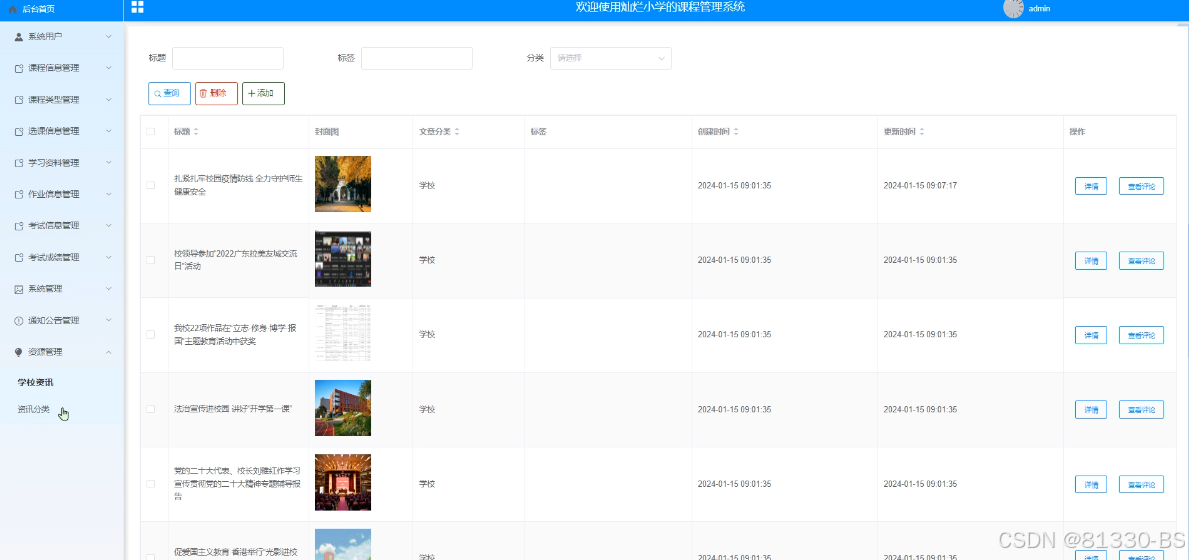Click the auditorium cover thumbnail
The width and height of the screenshot is (1189, 560).
(343, 483)
